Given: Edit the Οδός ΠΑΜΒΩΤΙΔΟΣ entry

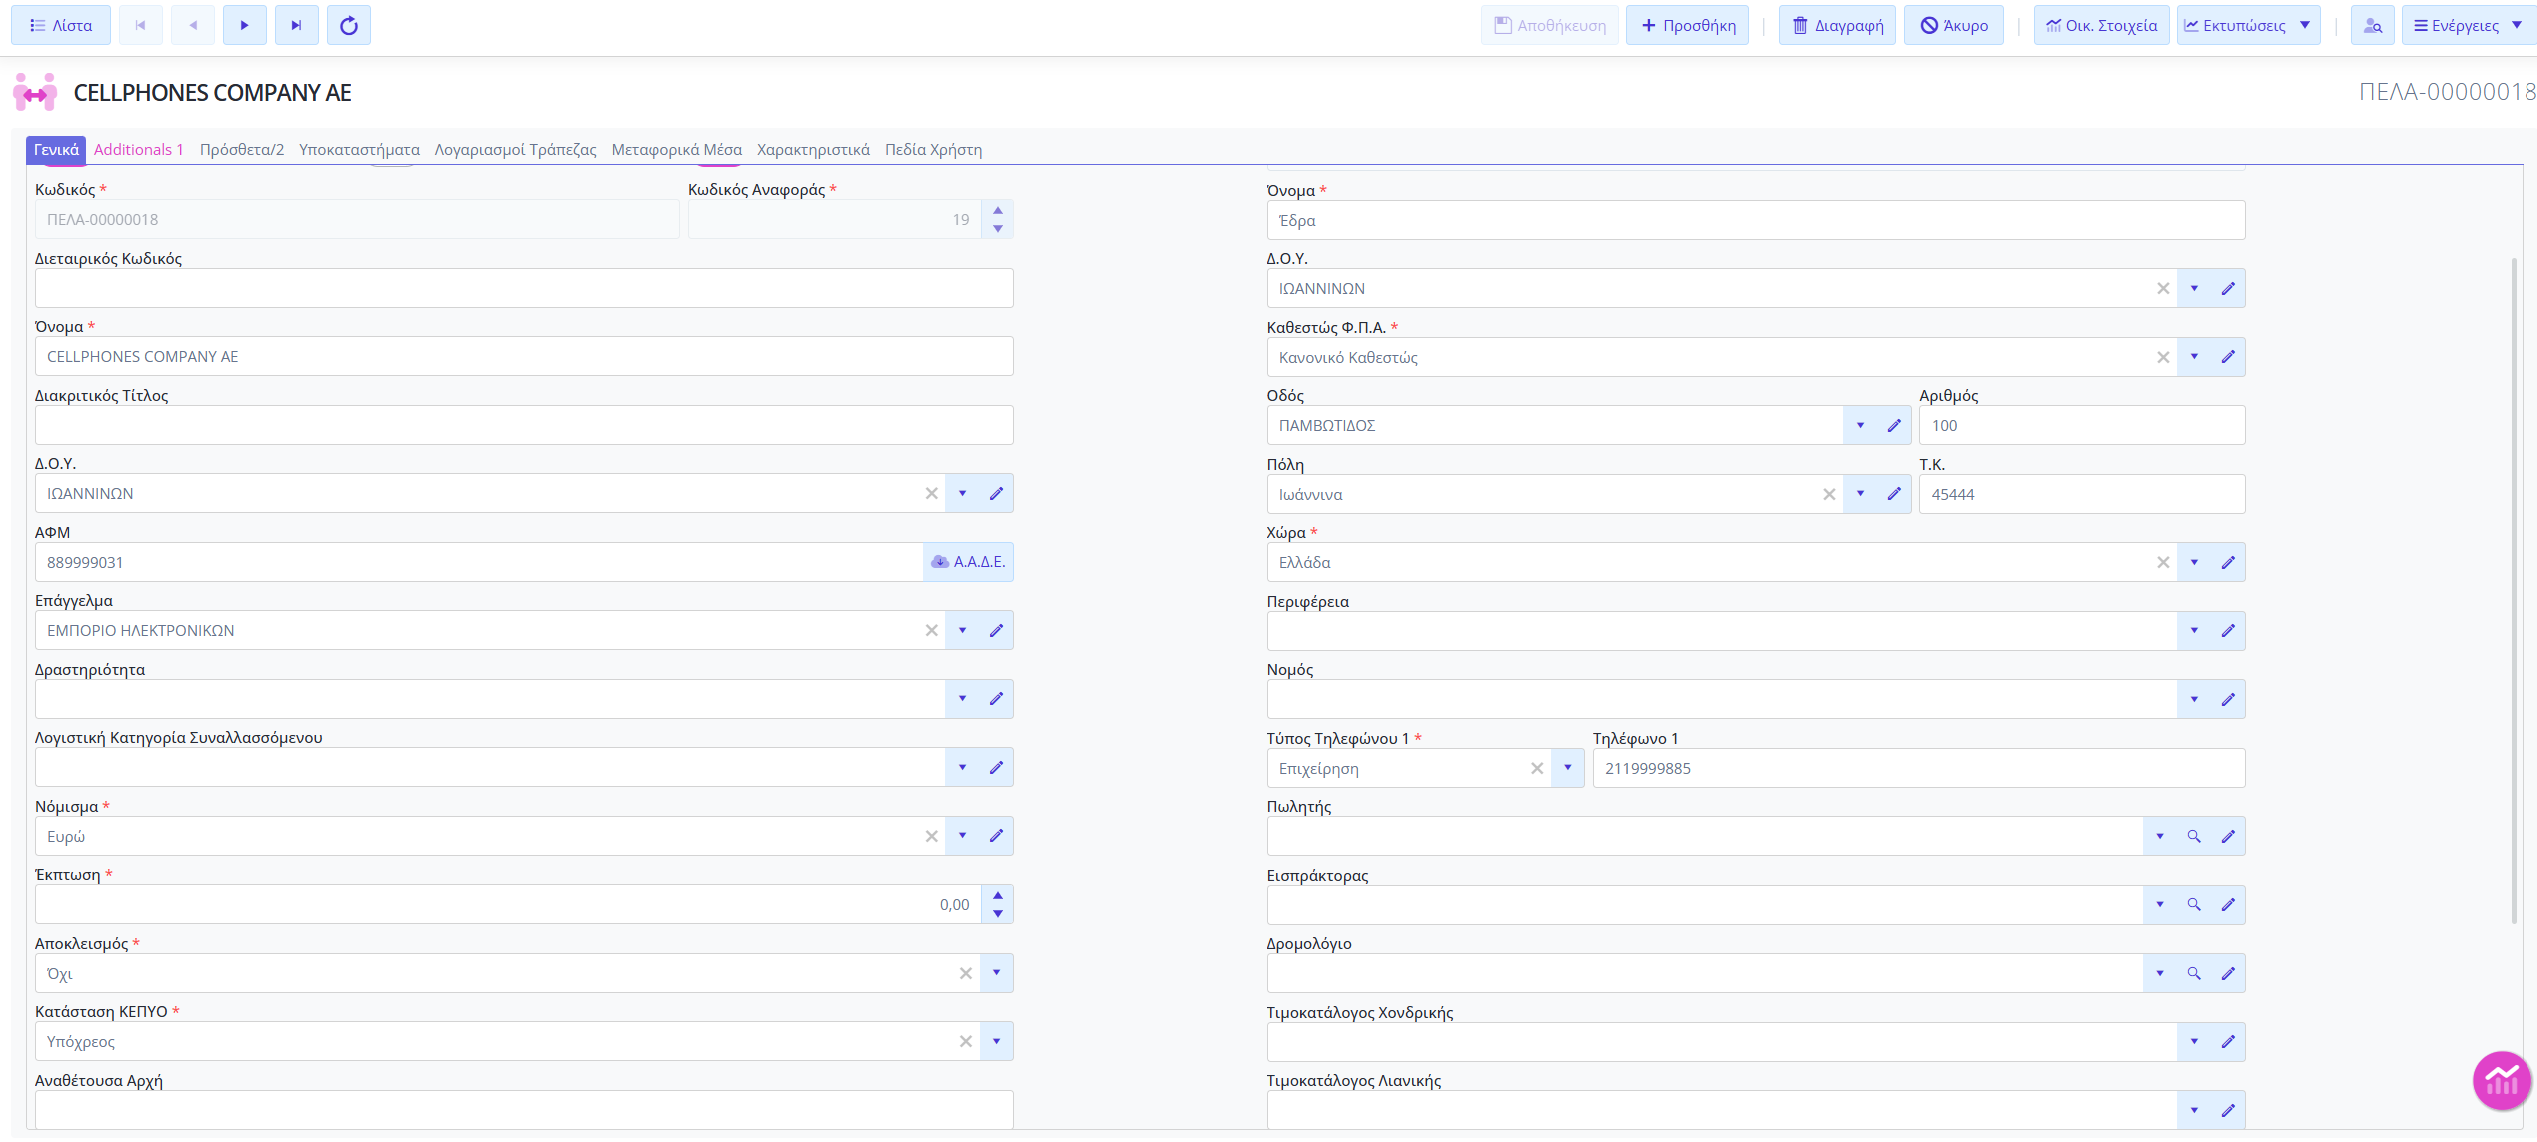Looking at the screenshot, I should tap(1894, 425).
